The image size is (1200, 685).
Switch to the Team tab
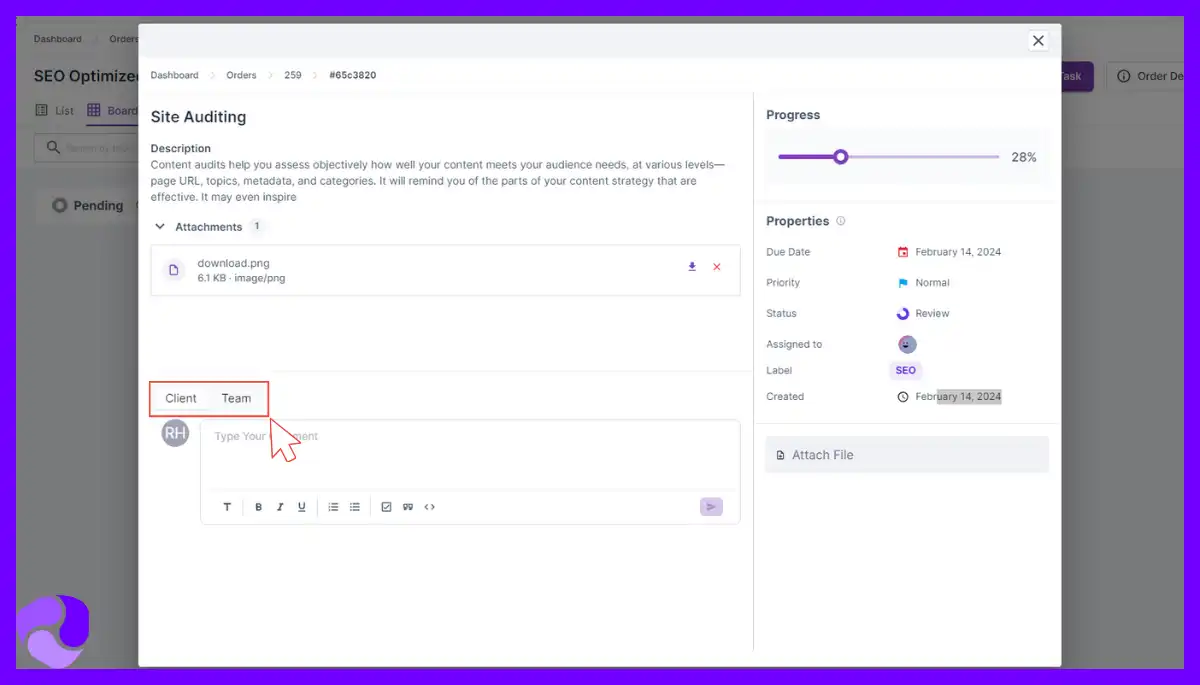(237, 398)
